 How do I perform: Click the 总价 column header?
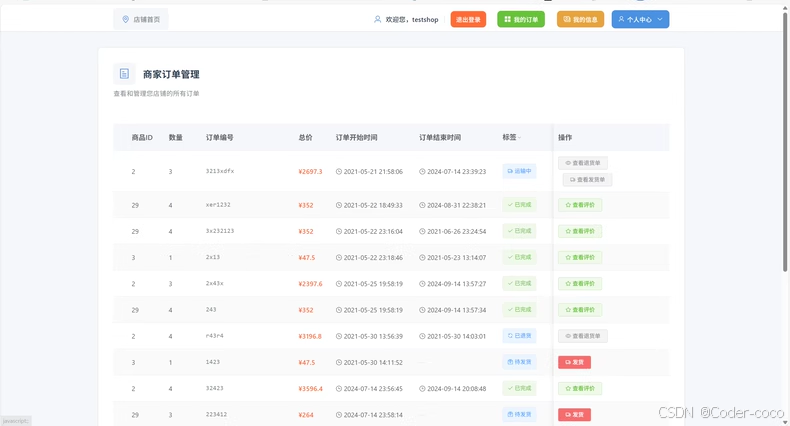(x=305, y=137)
